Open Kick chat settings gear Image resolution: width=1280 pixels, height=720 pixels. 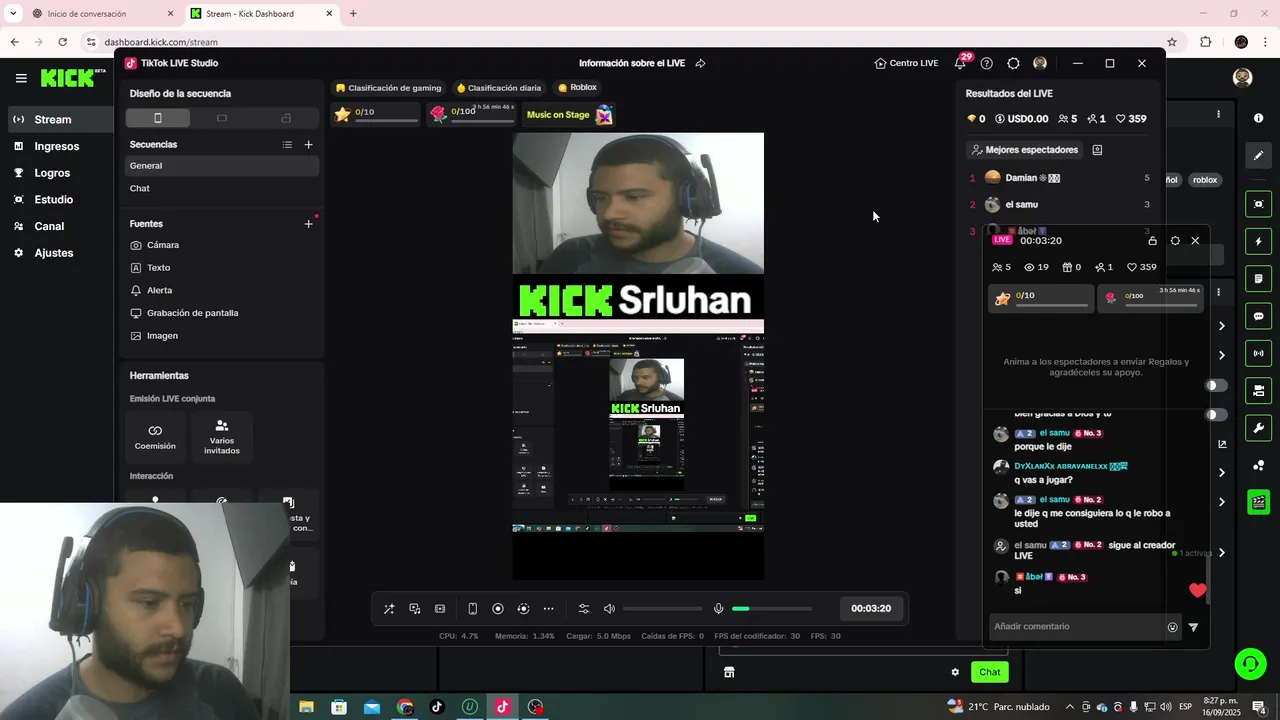tap(955, 672)
